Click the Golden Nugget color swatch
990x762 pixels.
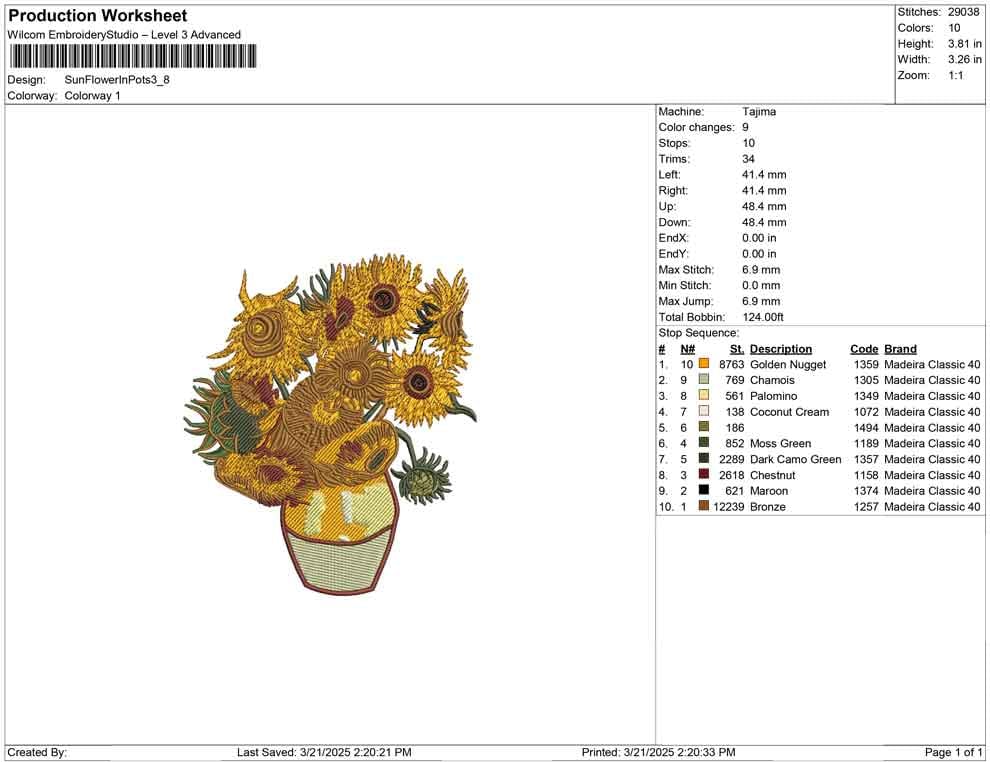[x=703, y=364]
